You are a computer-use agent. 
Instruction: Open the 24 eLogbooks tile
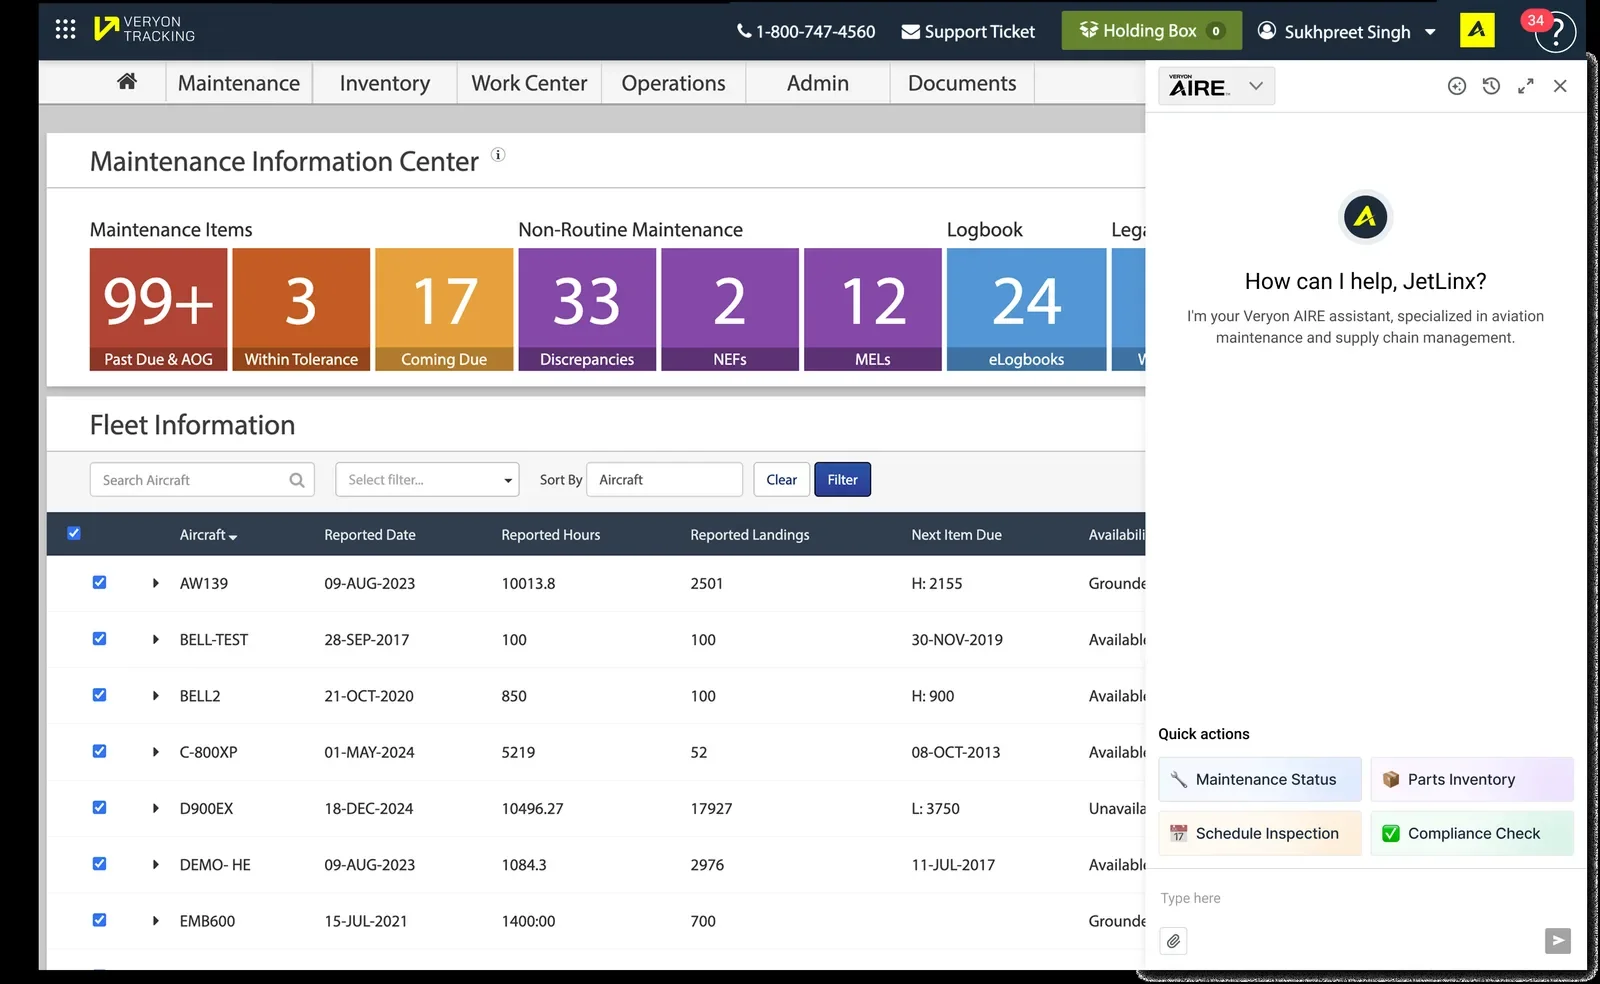click(x=1026, y=309)
